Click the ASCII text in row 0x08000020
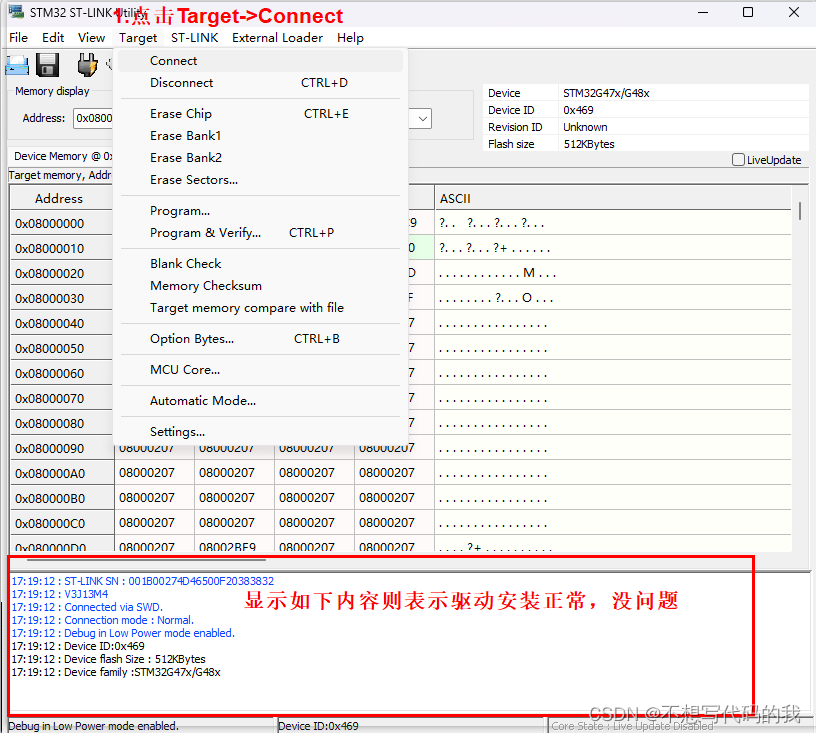Screen dimensions: 816x733 pyautogui.click(x=498, y=273)
